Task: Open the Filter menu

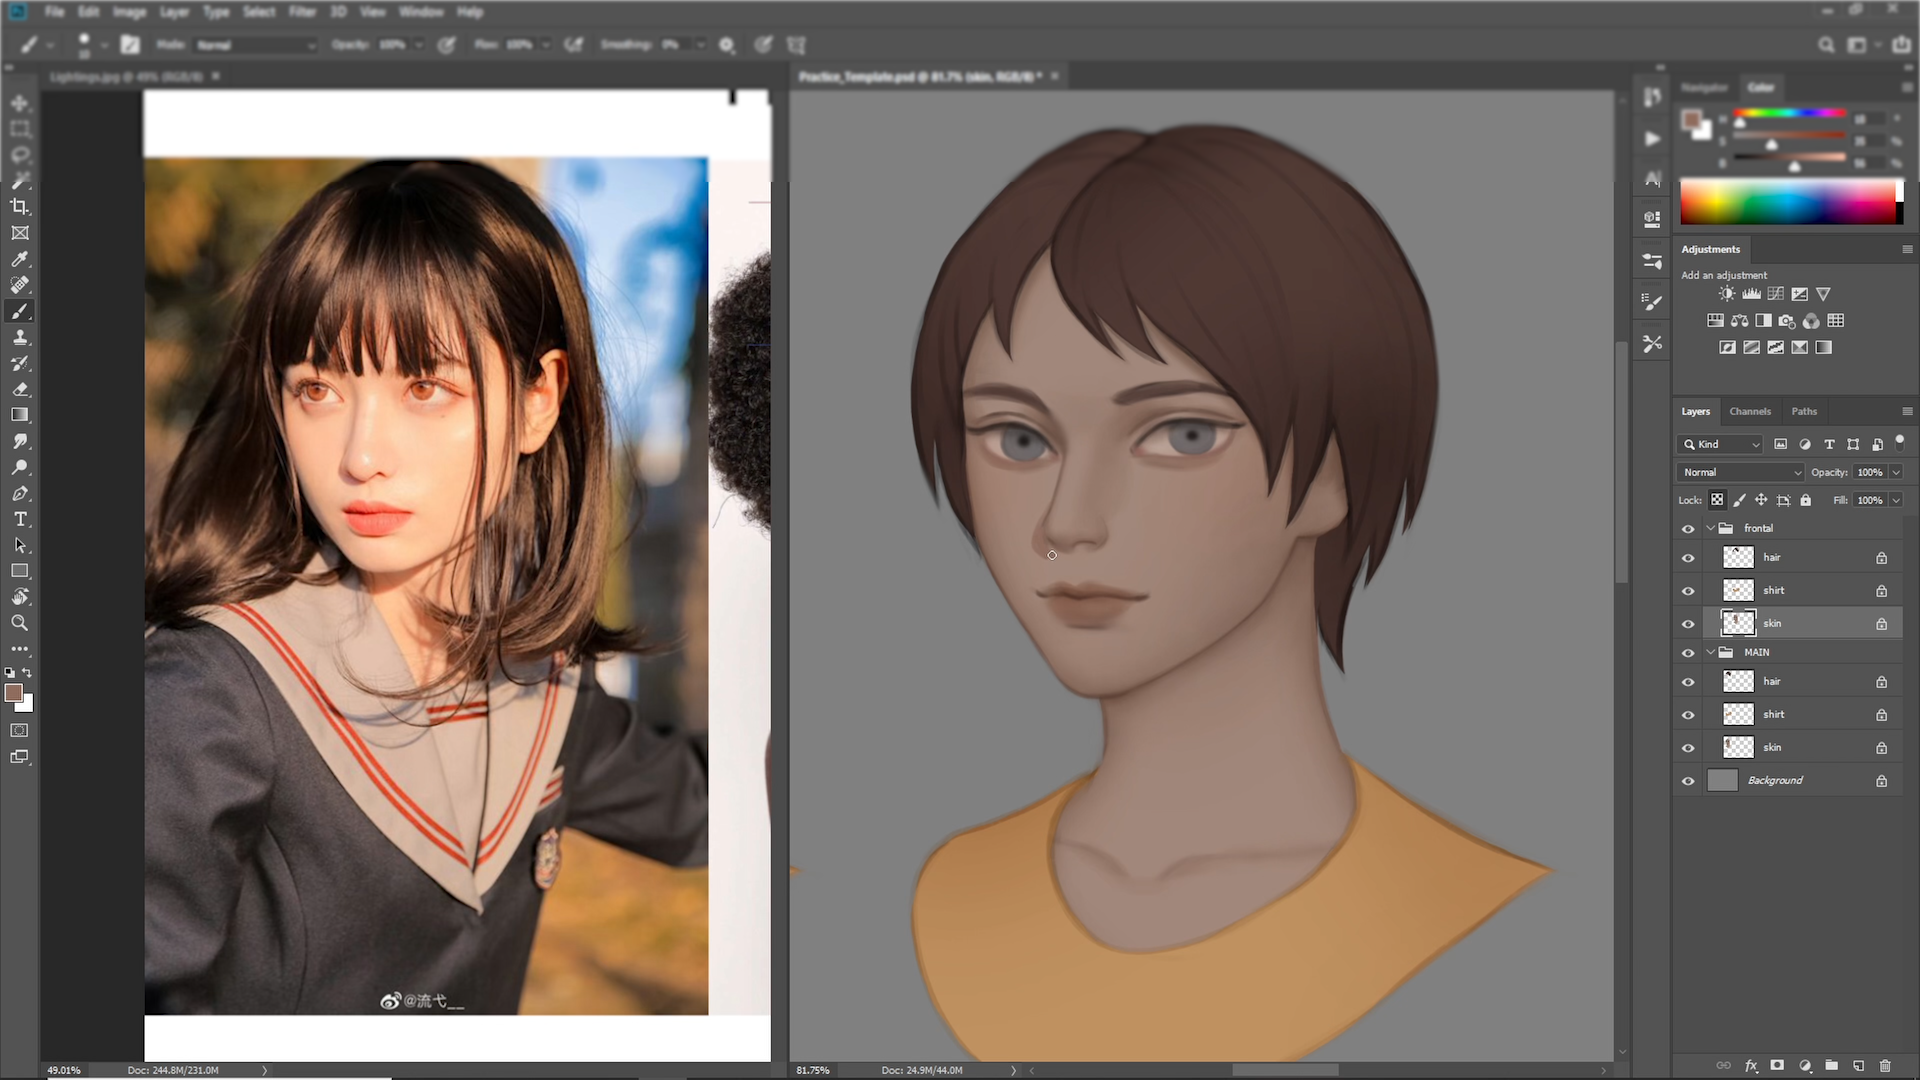Action: coord(302,12)
